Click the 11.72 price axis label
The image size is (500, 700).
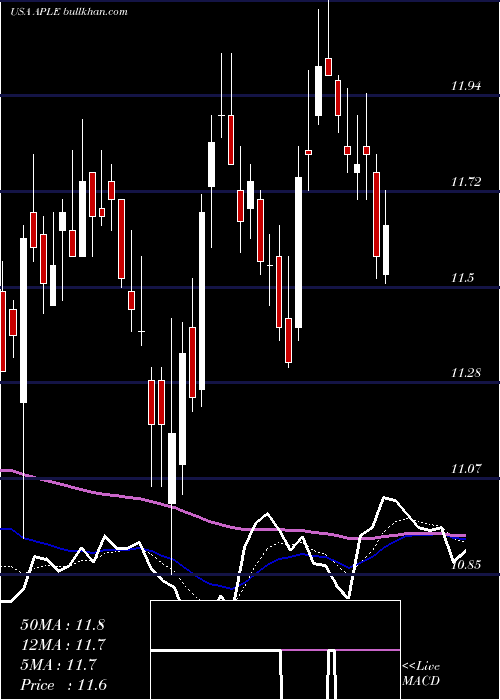(466, 182)
